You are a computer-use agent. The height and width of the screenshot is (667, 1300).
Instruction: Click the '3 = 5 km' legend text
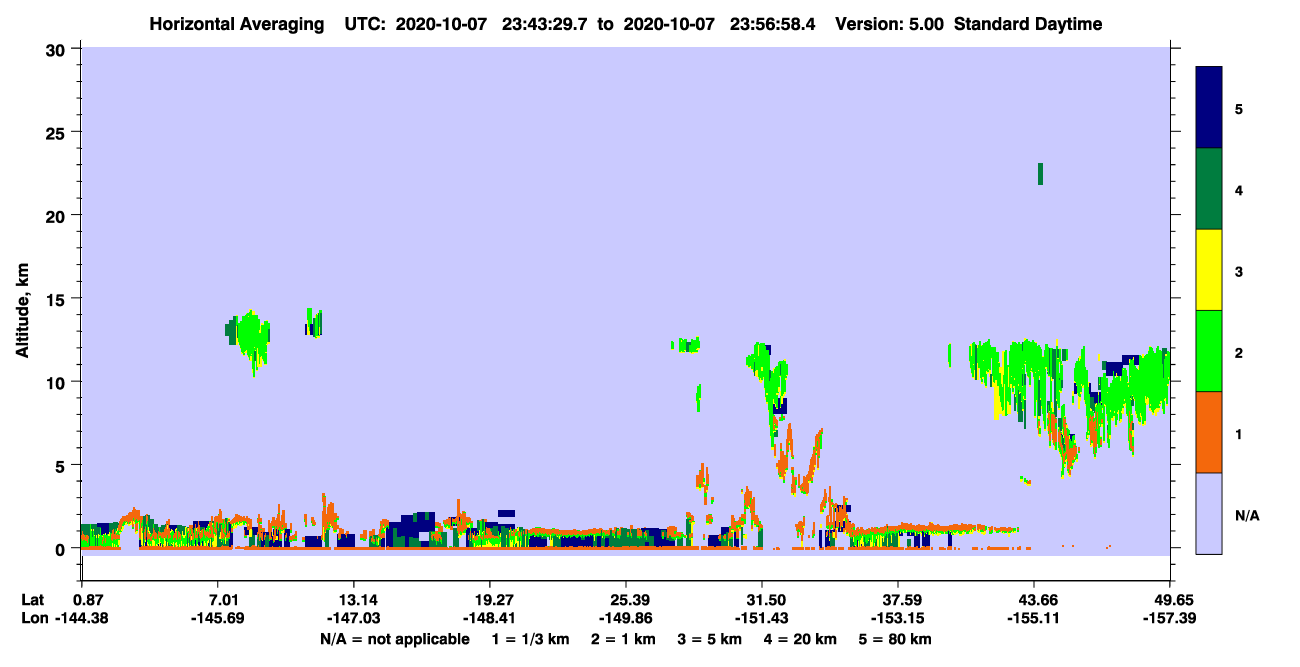tap(710, 639)
